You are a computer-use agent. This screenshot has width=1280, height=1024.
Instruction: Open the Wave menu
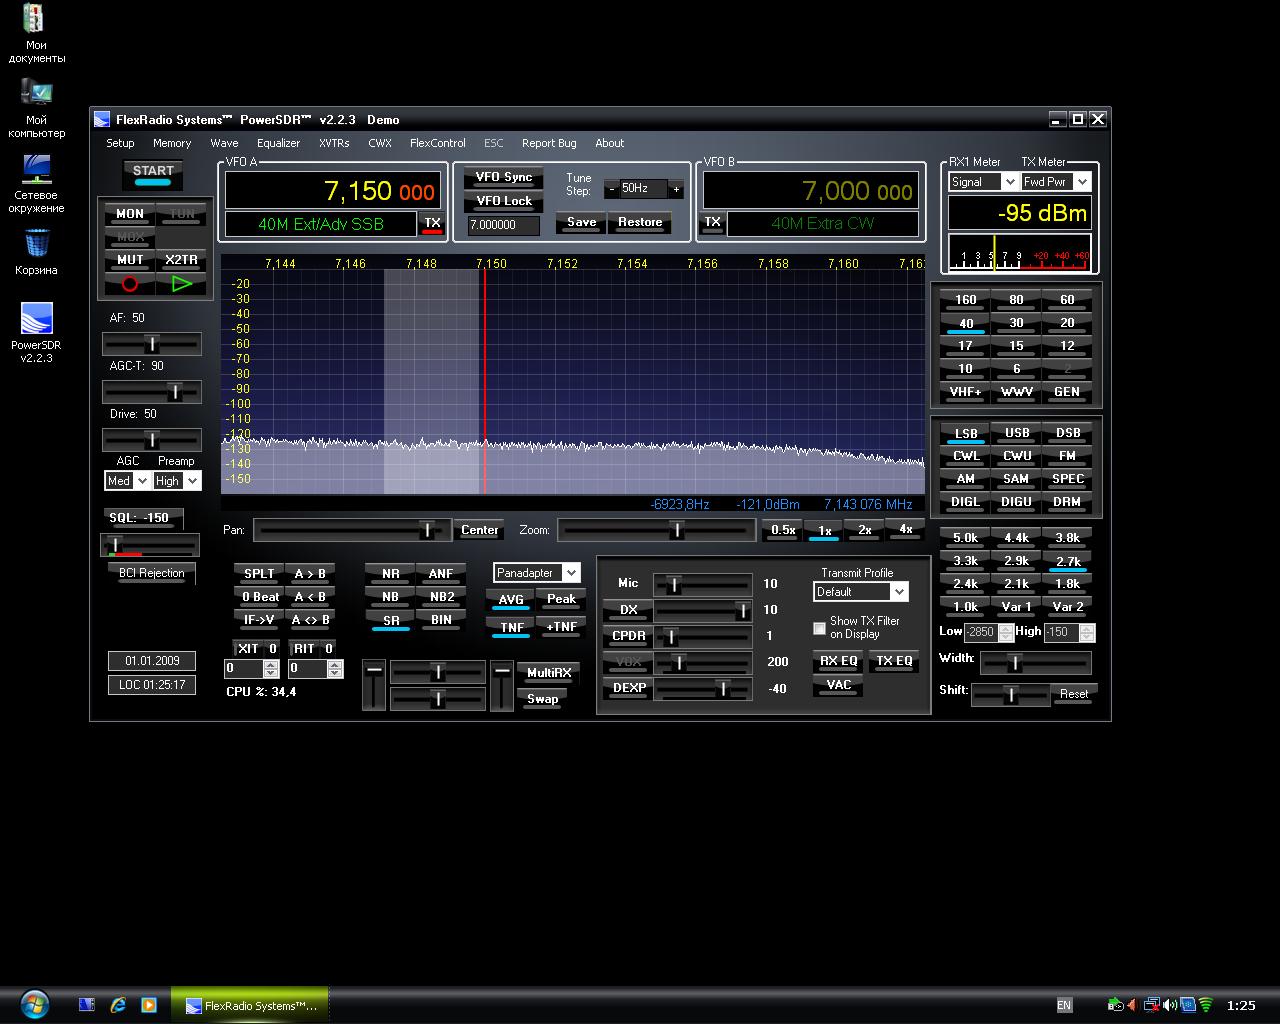click(x=224, y=143)
